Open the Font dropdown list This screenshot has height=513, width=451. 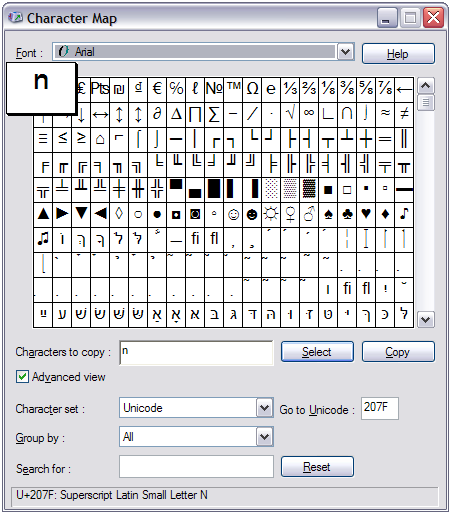point(345,52)
